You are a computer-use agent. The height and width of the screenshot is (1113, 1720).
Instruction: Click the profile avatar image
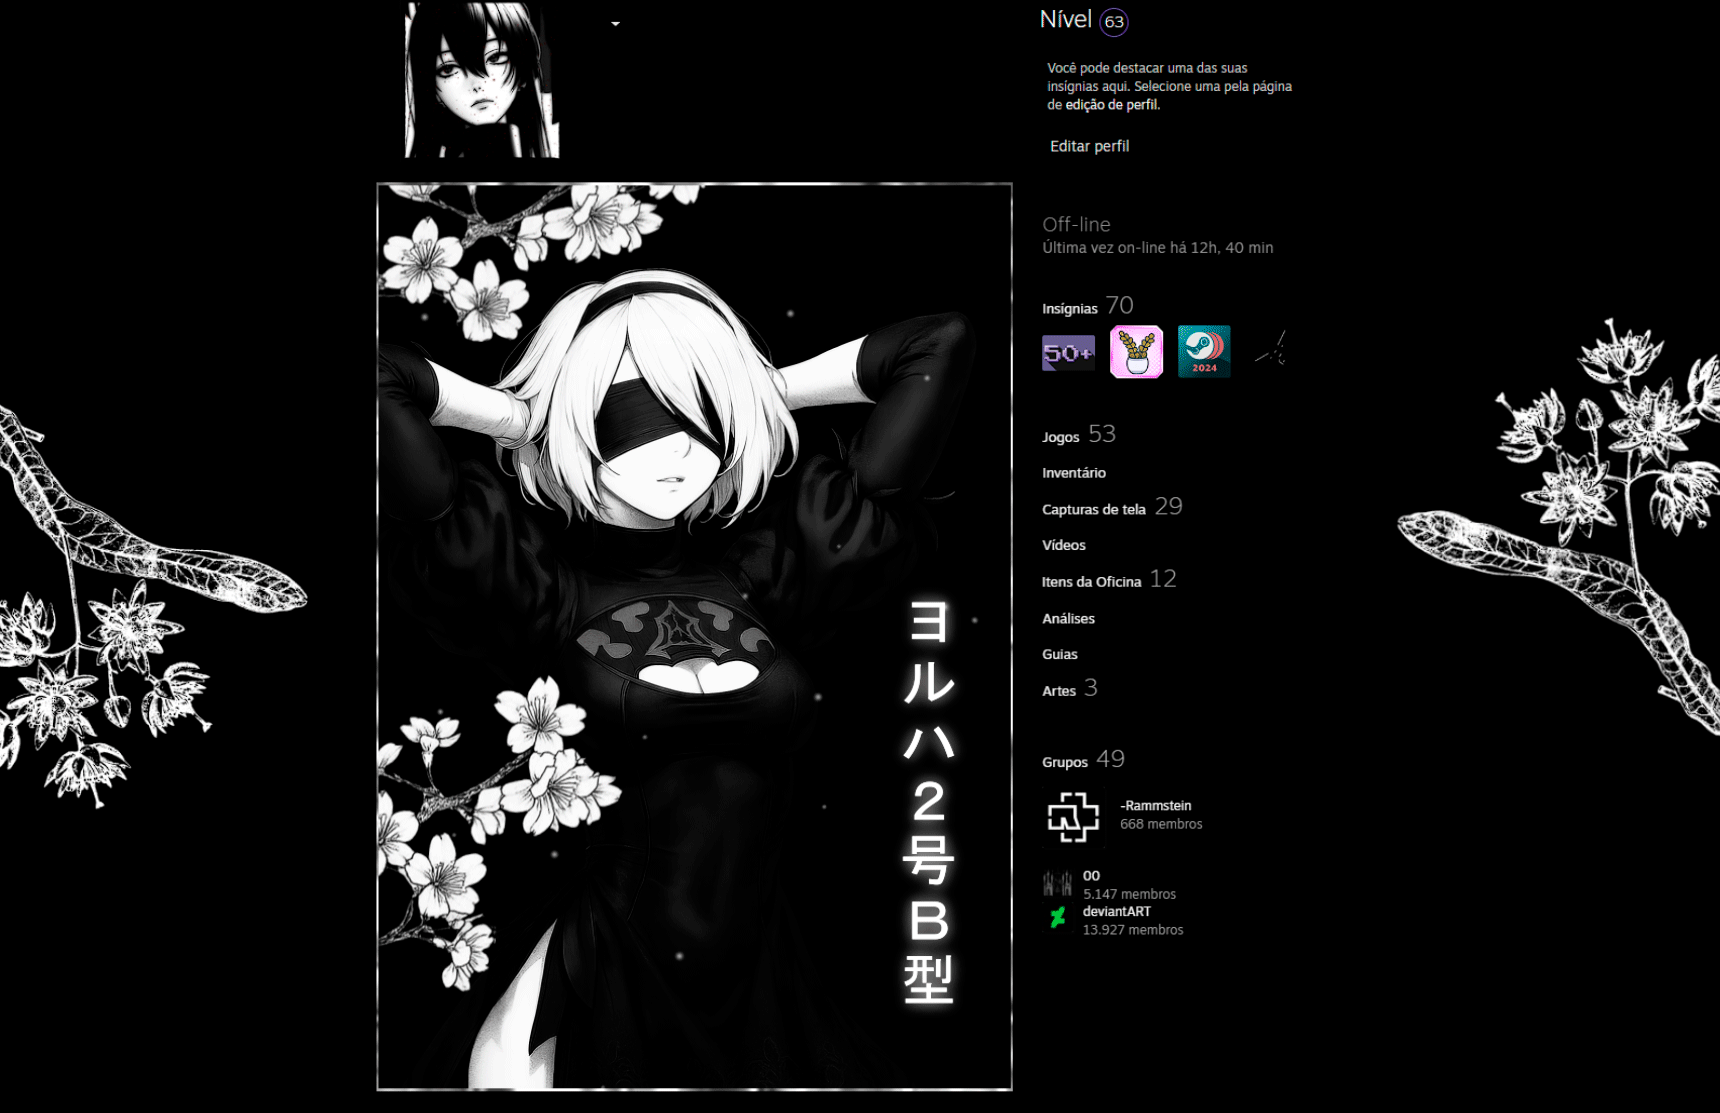pos(482,79)
